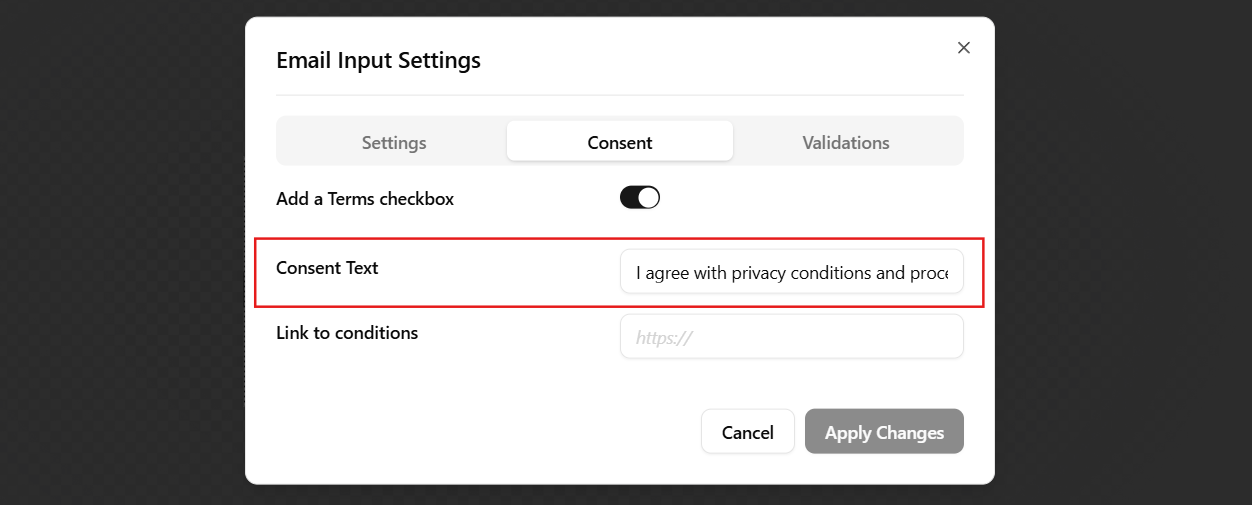Screen dimensions: 1252x505
Task: Close the Email Input Settings dialog
Action: (963, 48)
